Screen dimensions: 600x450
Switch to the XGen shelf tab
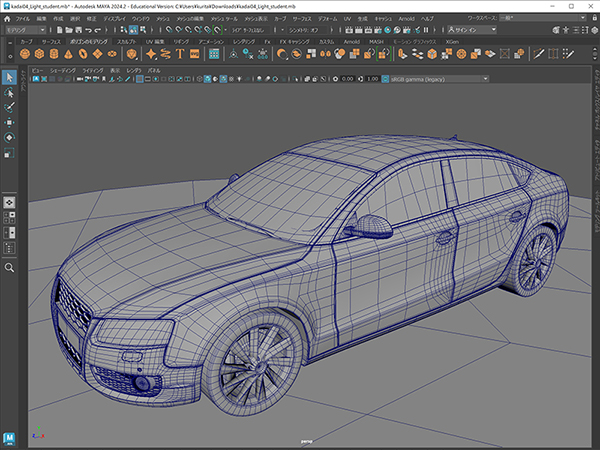[x=452, y=42]
